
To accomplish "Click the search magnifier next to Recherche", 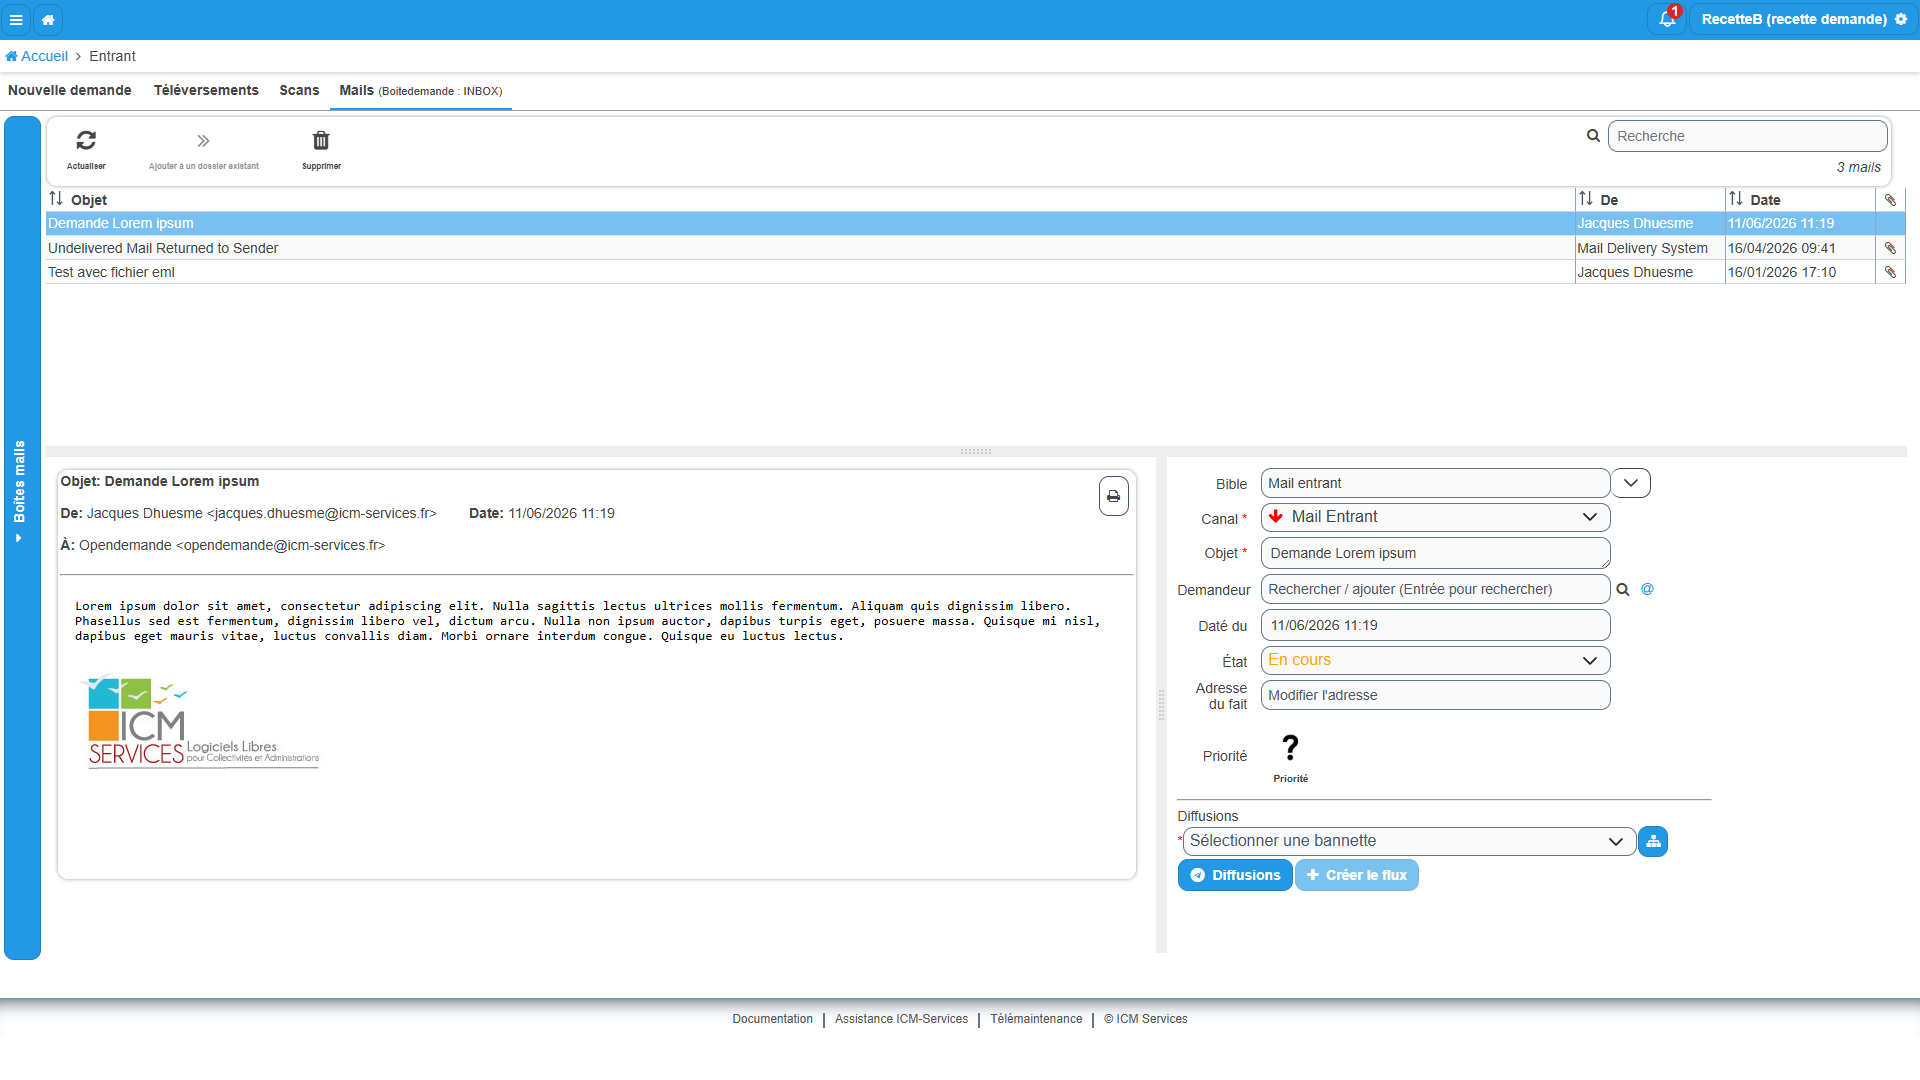I will [x=1593, y=136].
